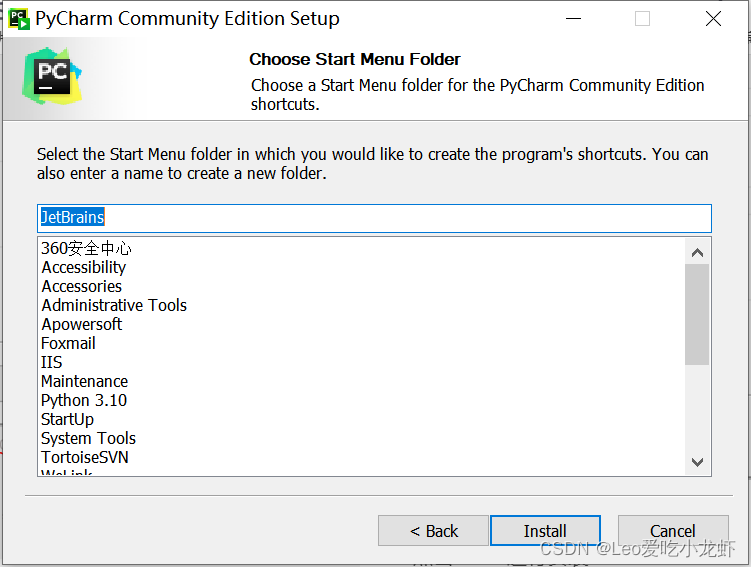The image size is (751, 567).
Task: Pick the Apowersoft folder
Action: pos(82,324)
